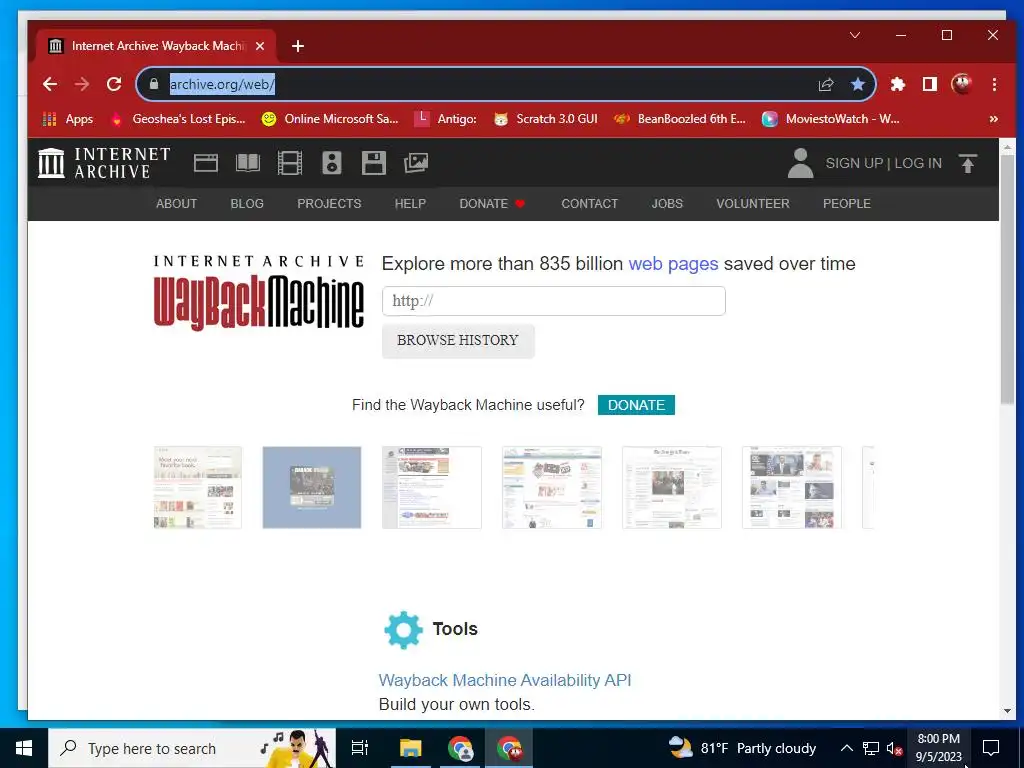Click the Internet Archive logo

104,163
